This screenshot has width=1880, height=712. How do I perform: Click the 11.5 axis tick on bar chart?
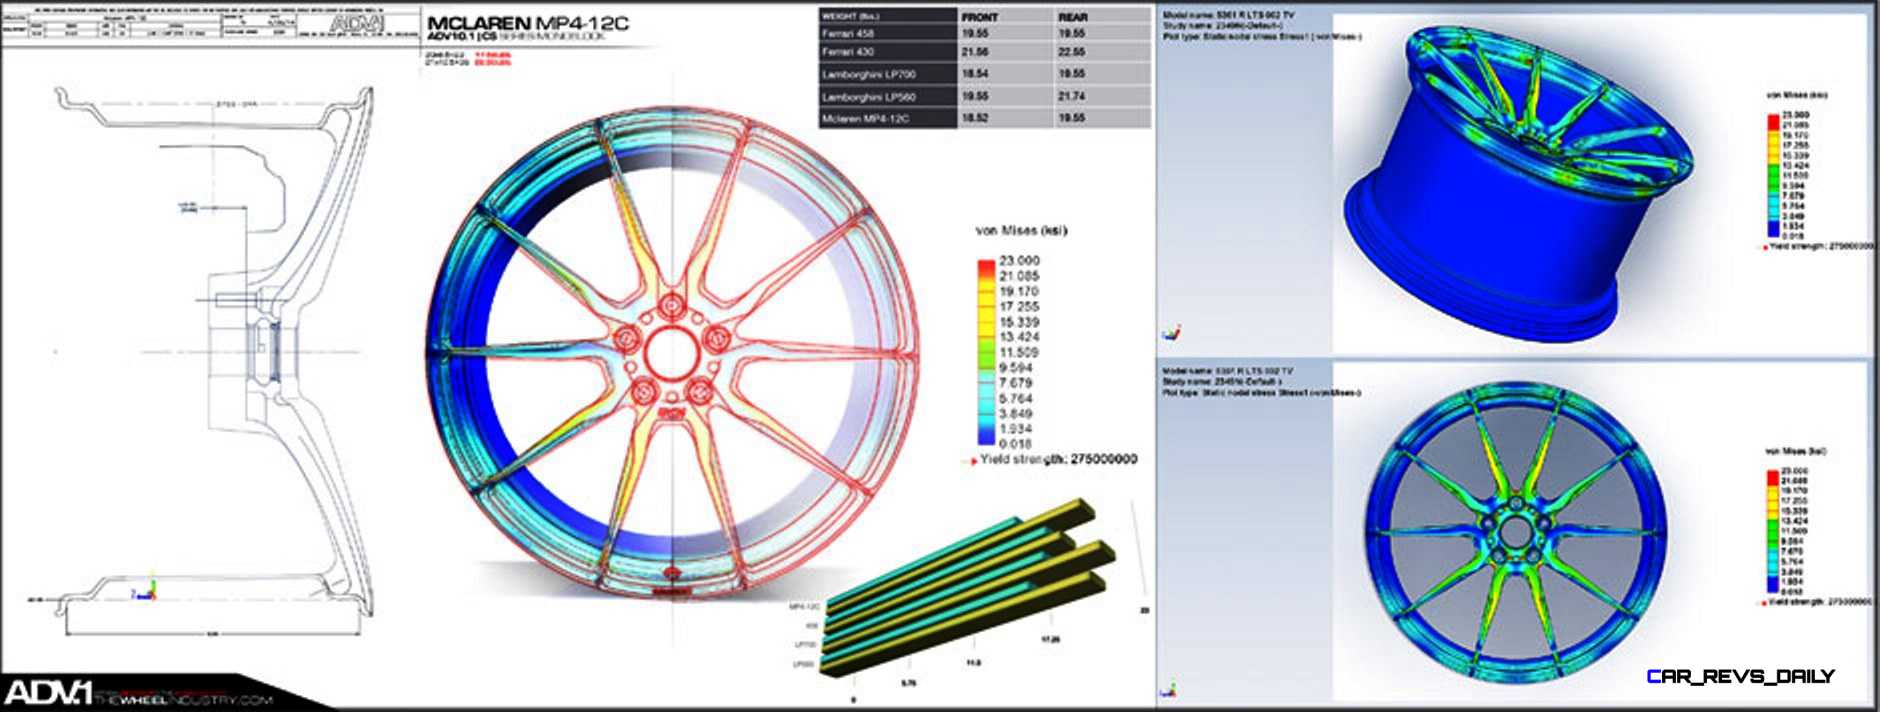974,662
